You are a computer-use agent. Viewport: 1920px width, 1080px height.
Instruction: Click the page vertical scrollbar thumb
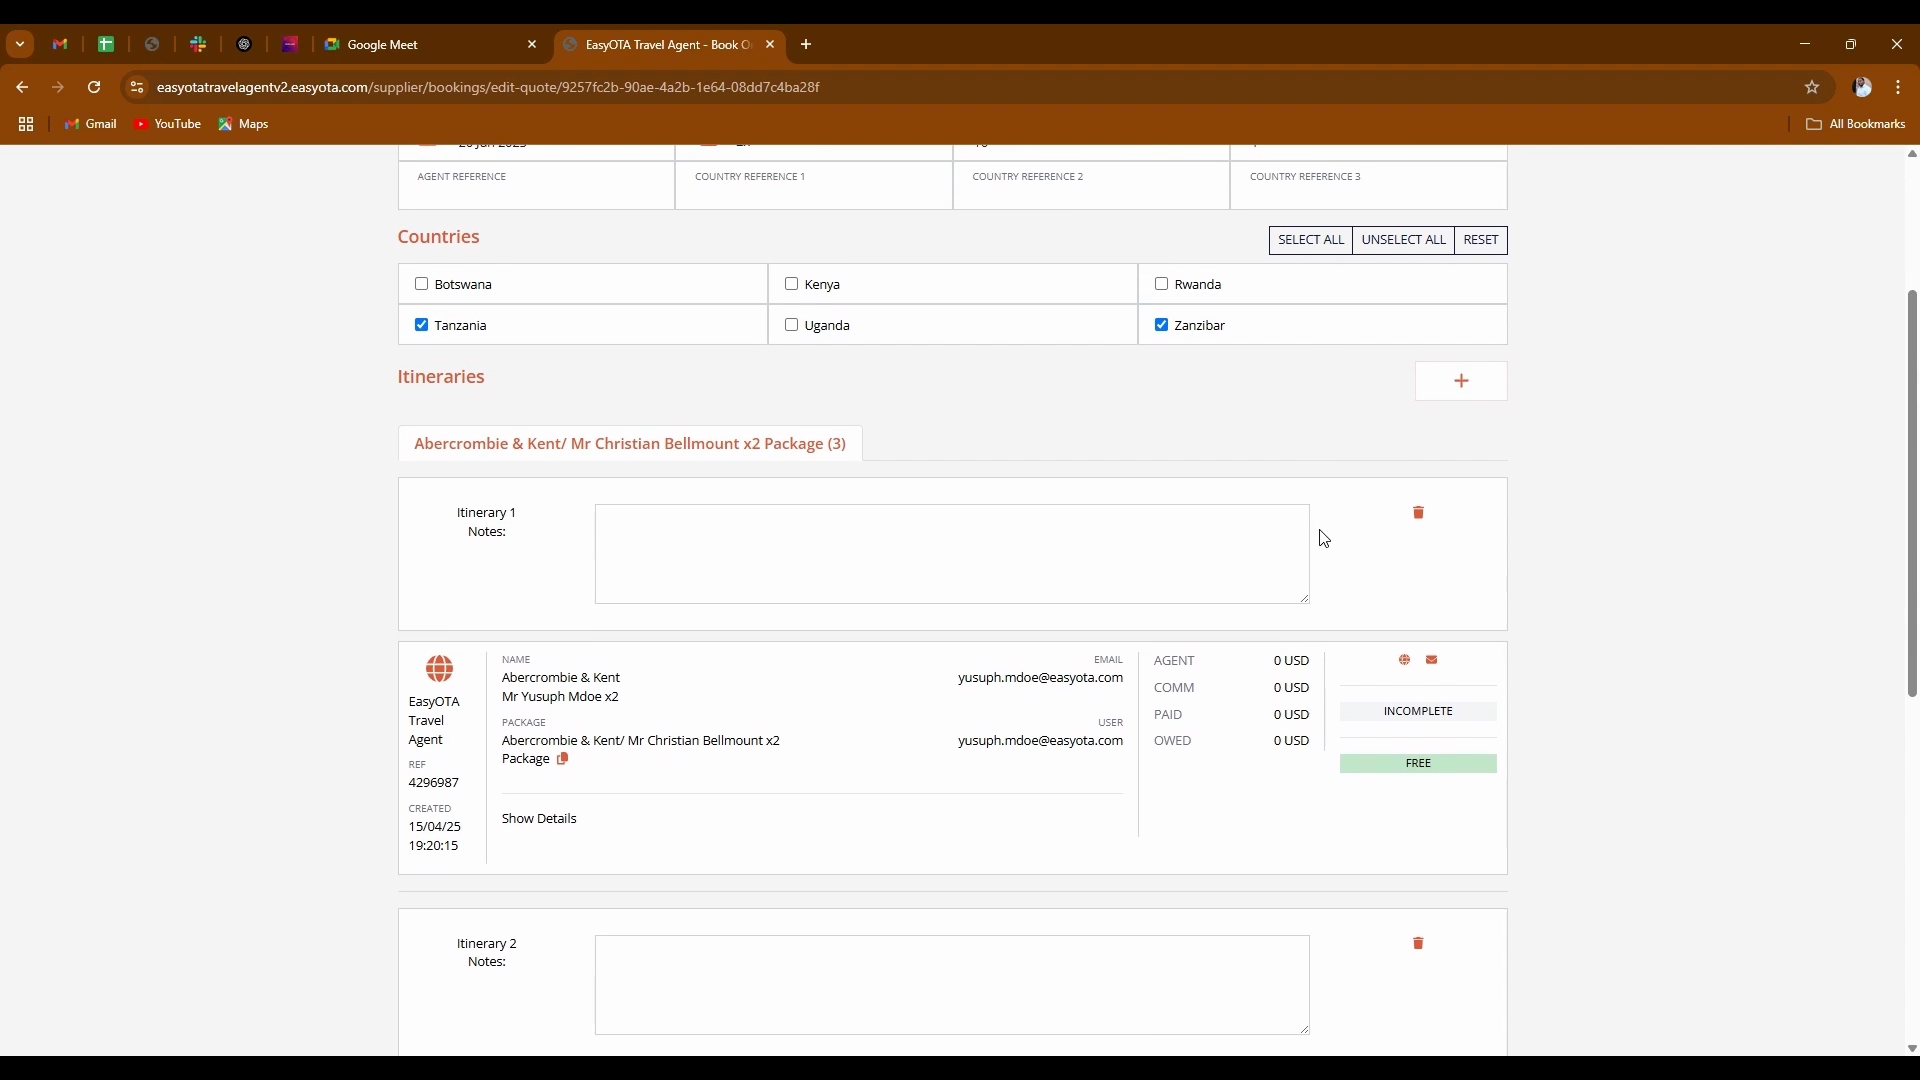[x=1912, y=494]
